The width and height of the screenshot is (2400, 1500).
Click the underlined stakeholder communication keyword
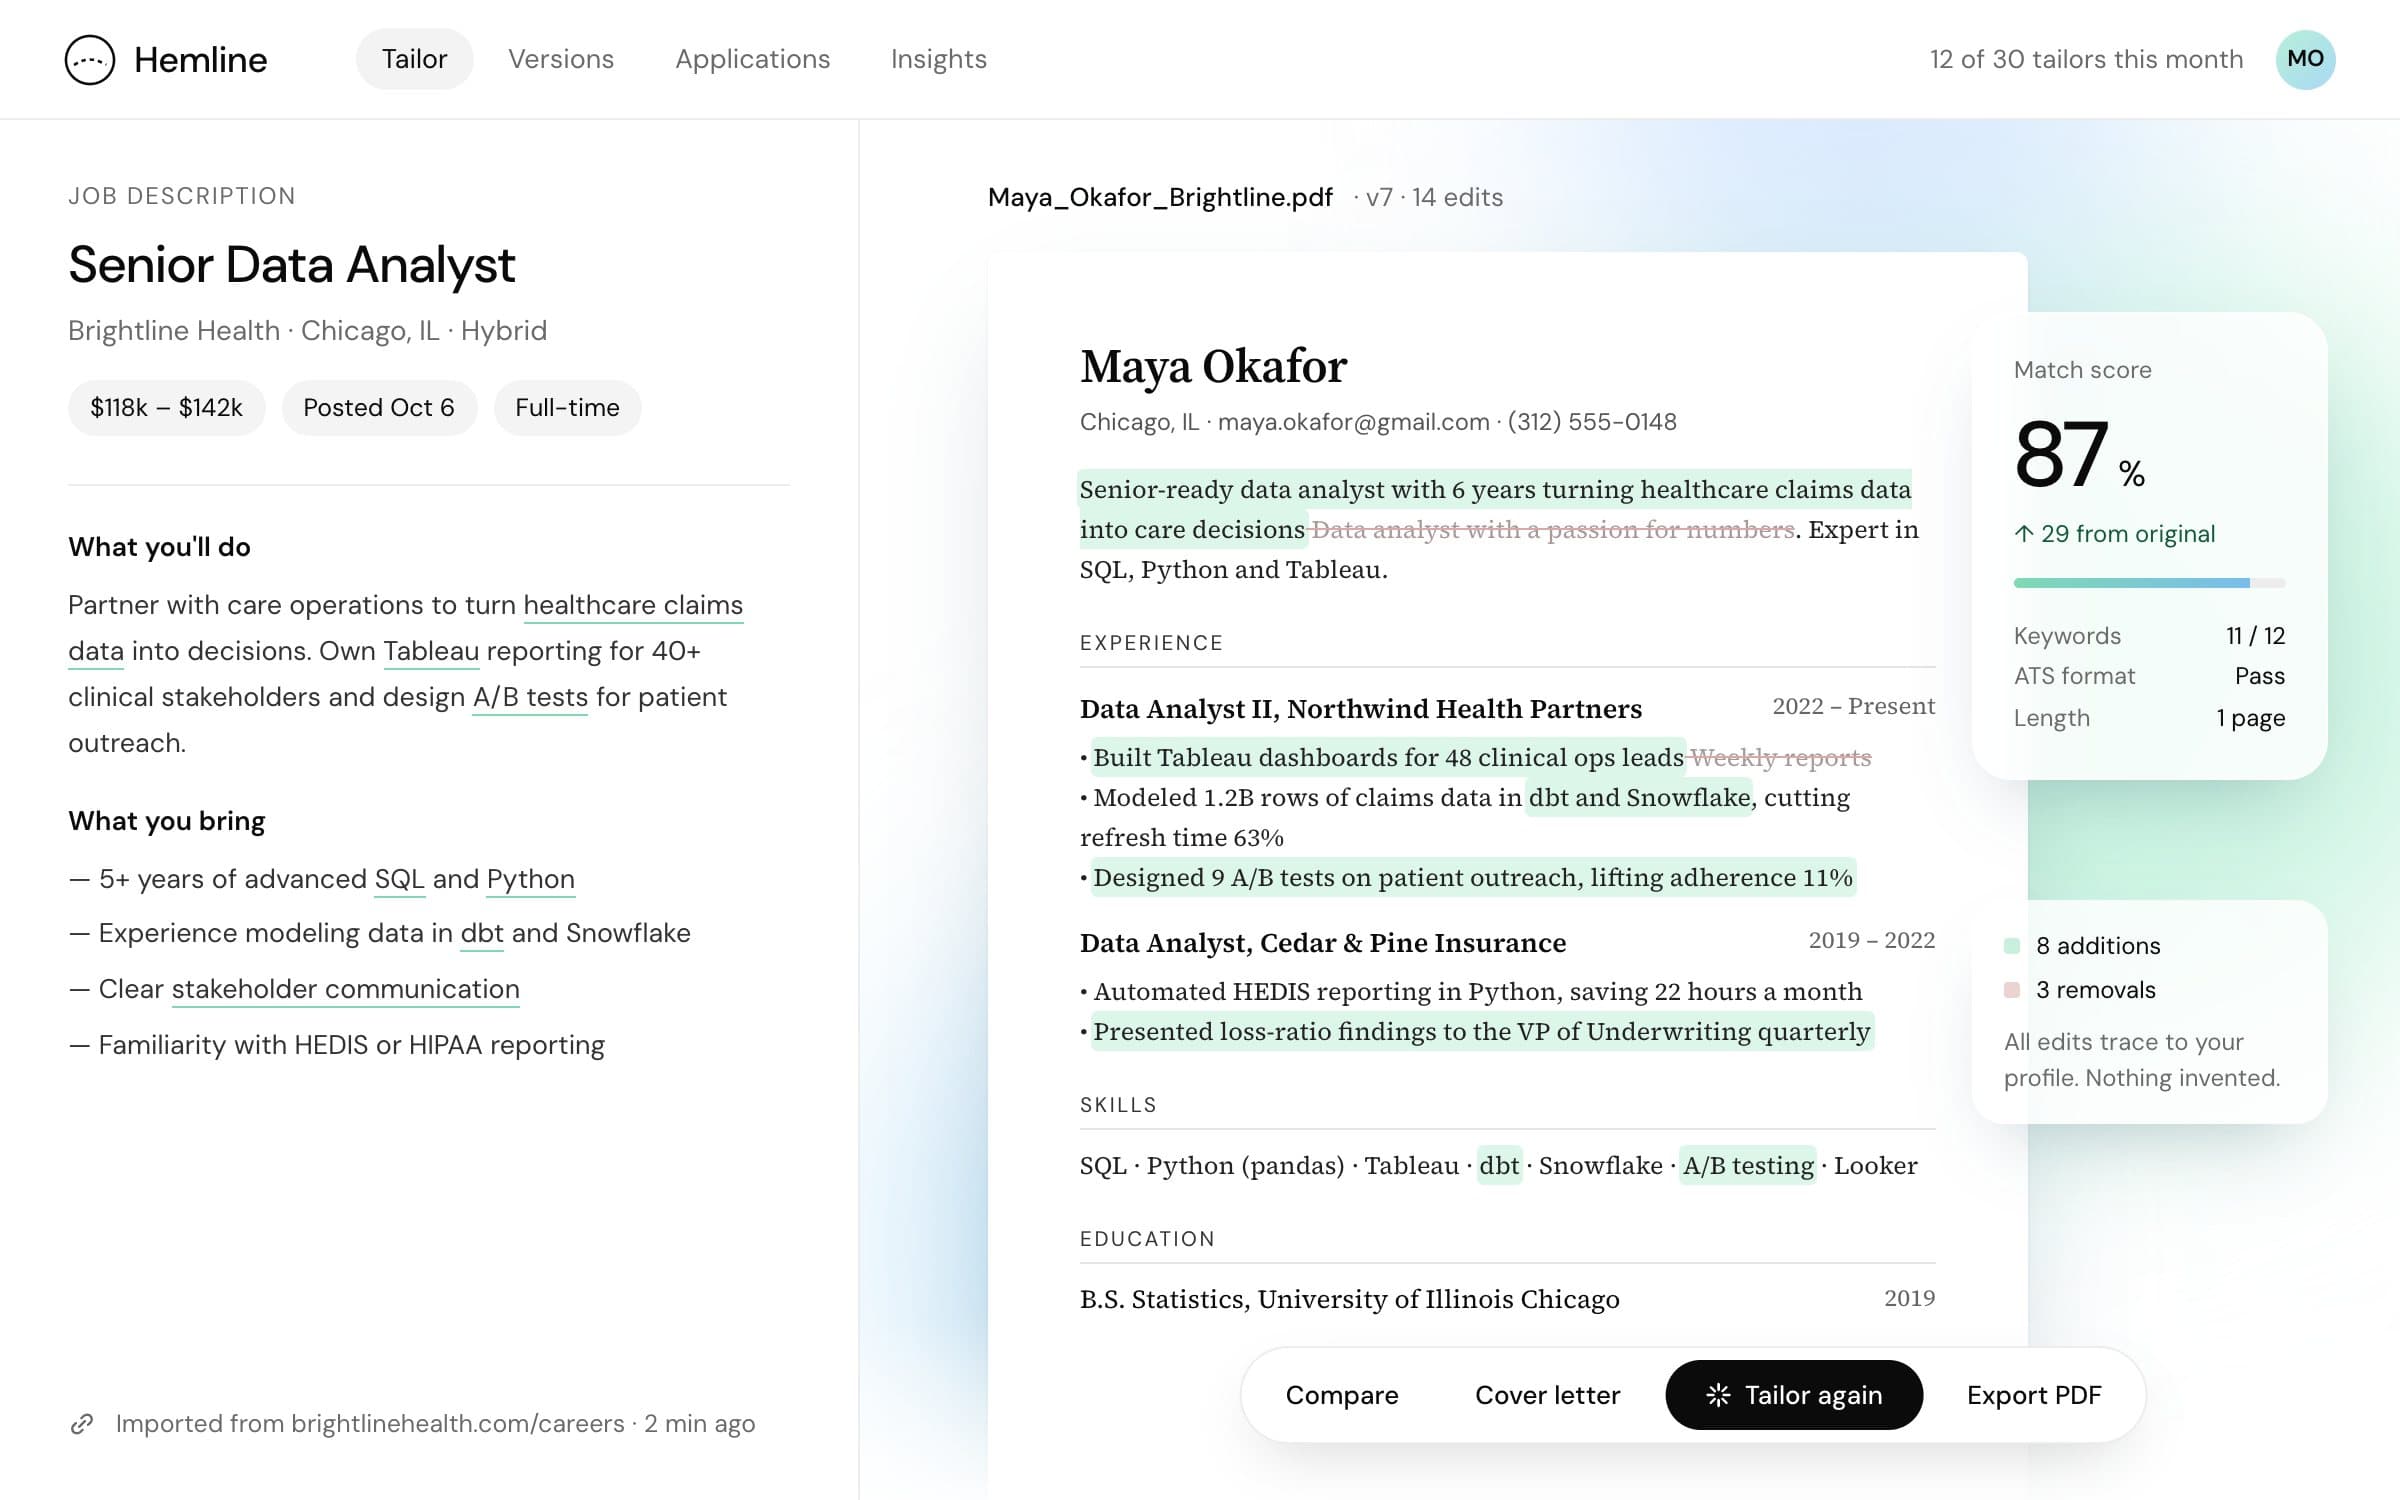(345, 989)
